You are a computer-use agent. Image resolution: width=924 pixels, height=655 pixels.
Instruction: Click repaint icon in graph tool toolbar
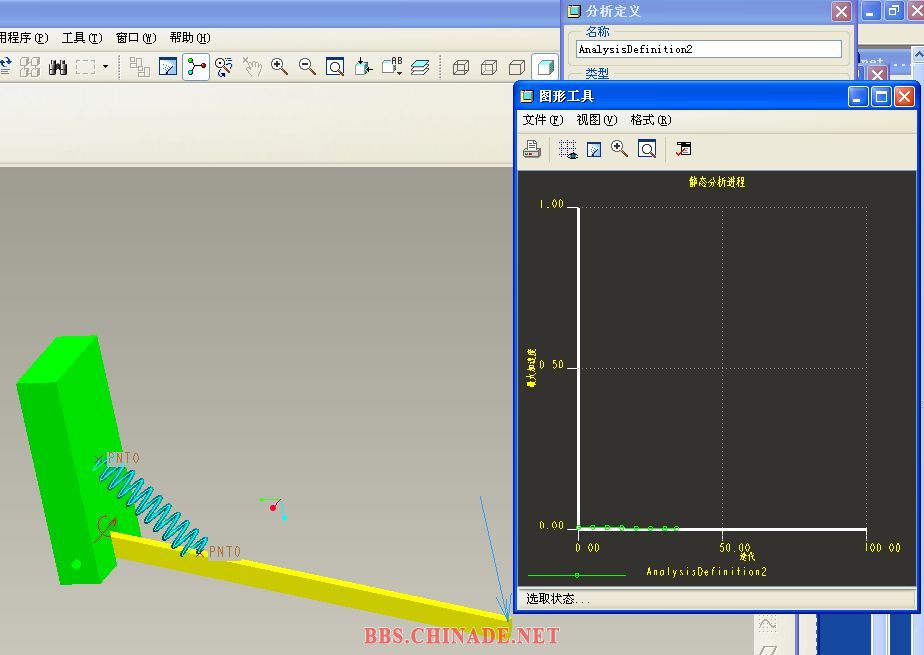[594, 149]
